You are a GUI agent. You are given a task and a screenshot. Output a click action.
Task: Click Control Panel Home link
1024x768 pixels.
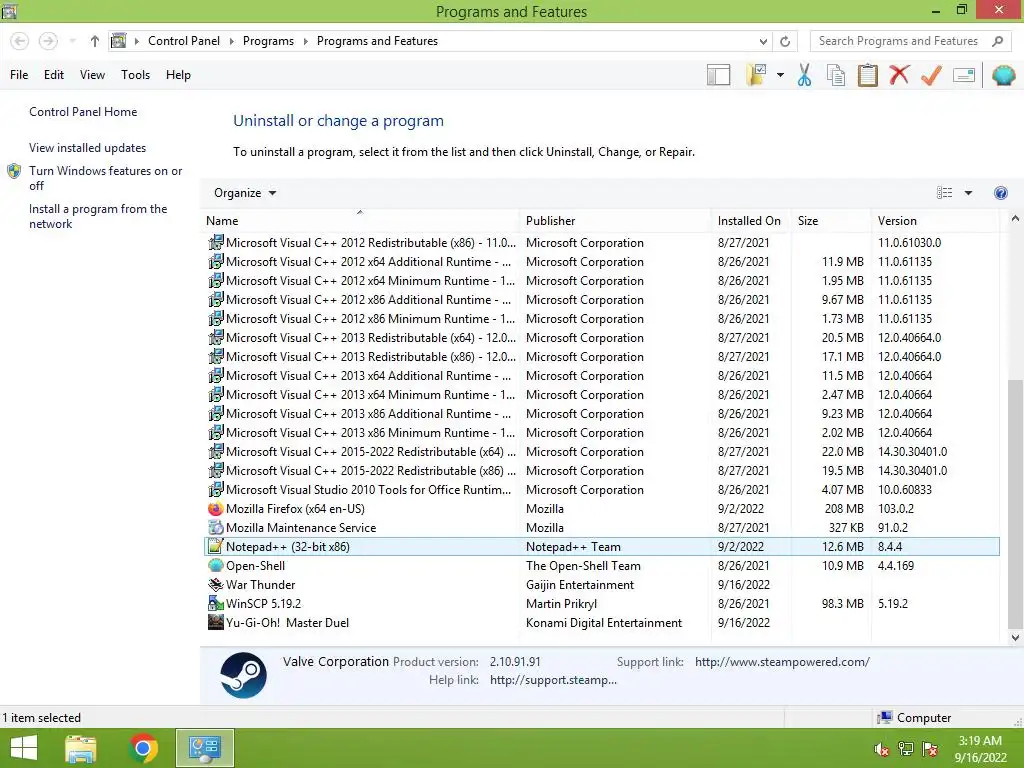[83, 112]
